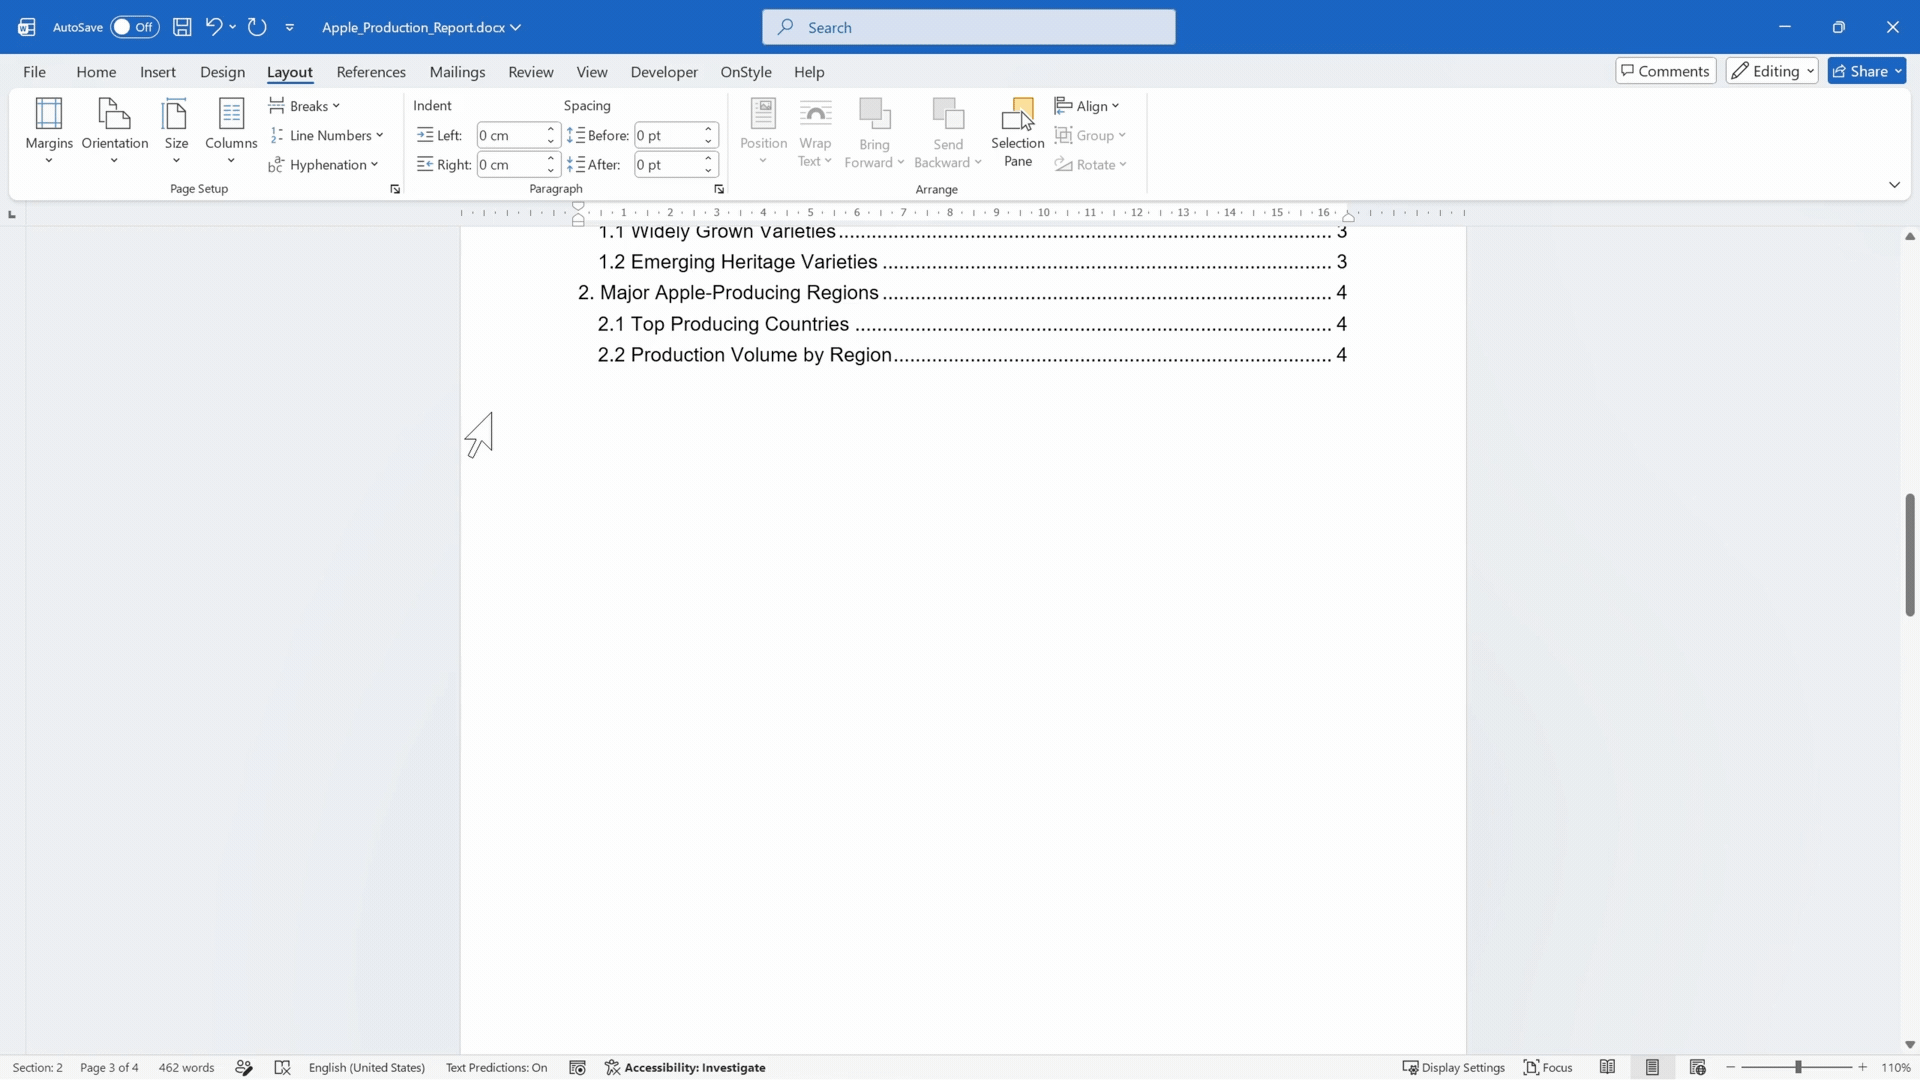1920x1080 pixels.
Task: Switch to the Mailings tab
Action: [x=457, y=72]
